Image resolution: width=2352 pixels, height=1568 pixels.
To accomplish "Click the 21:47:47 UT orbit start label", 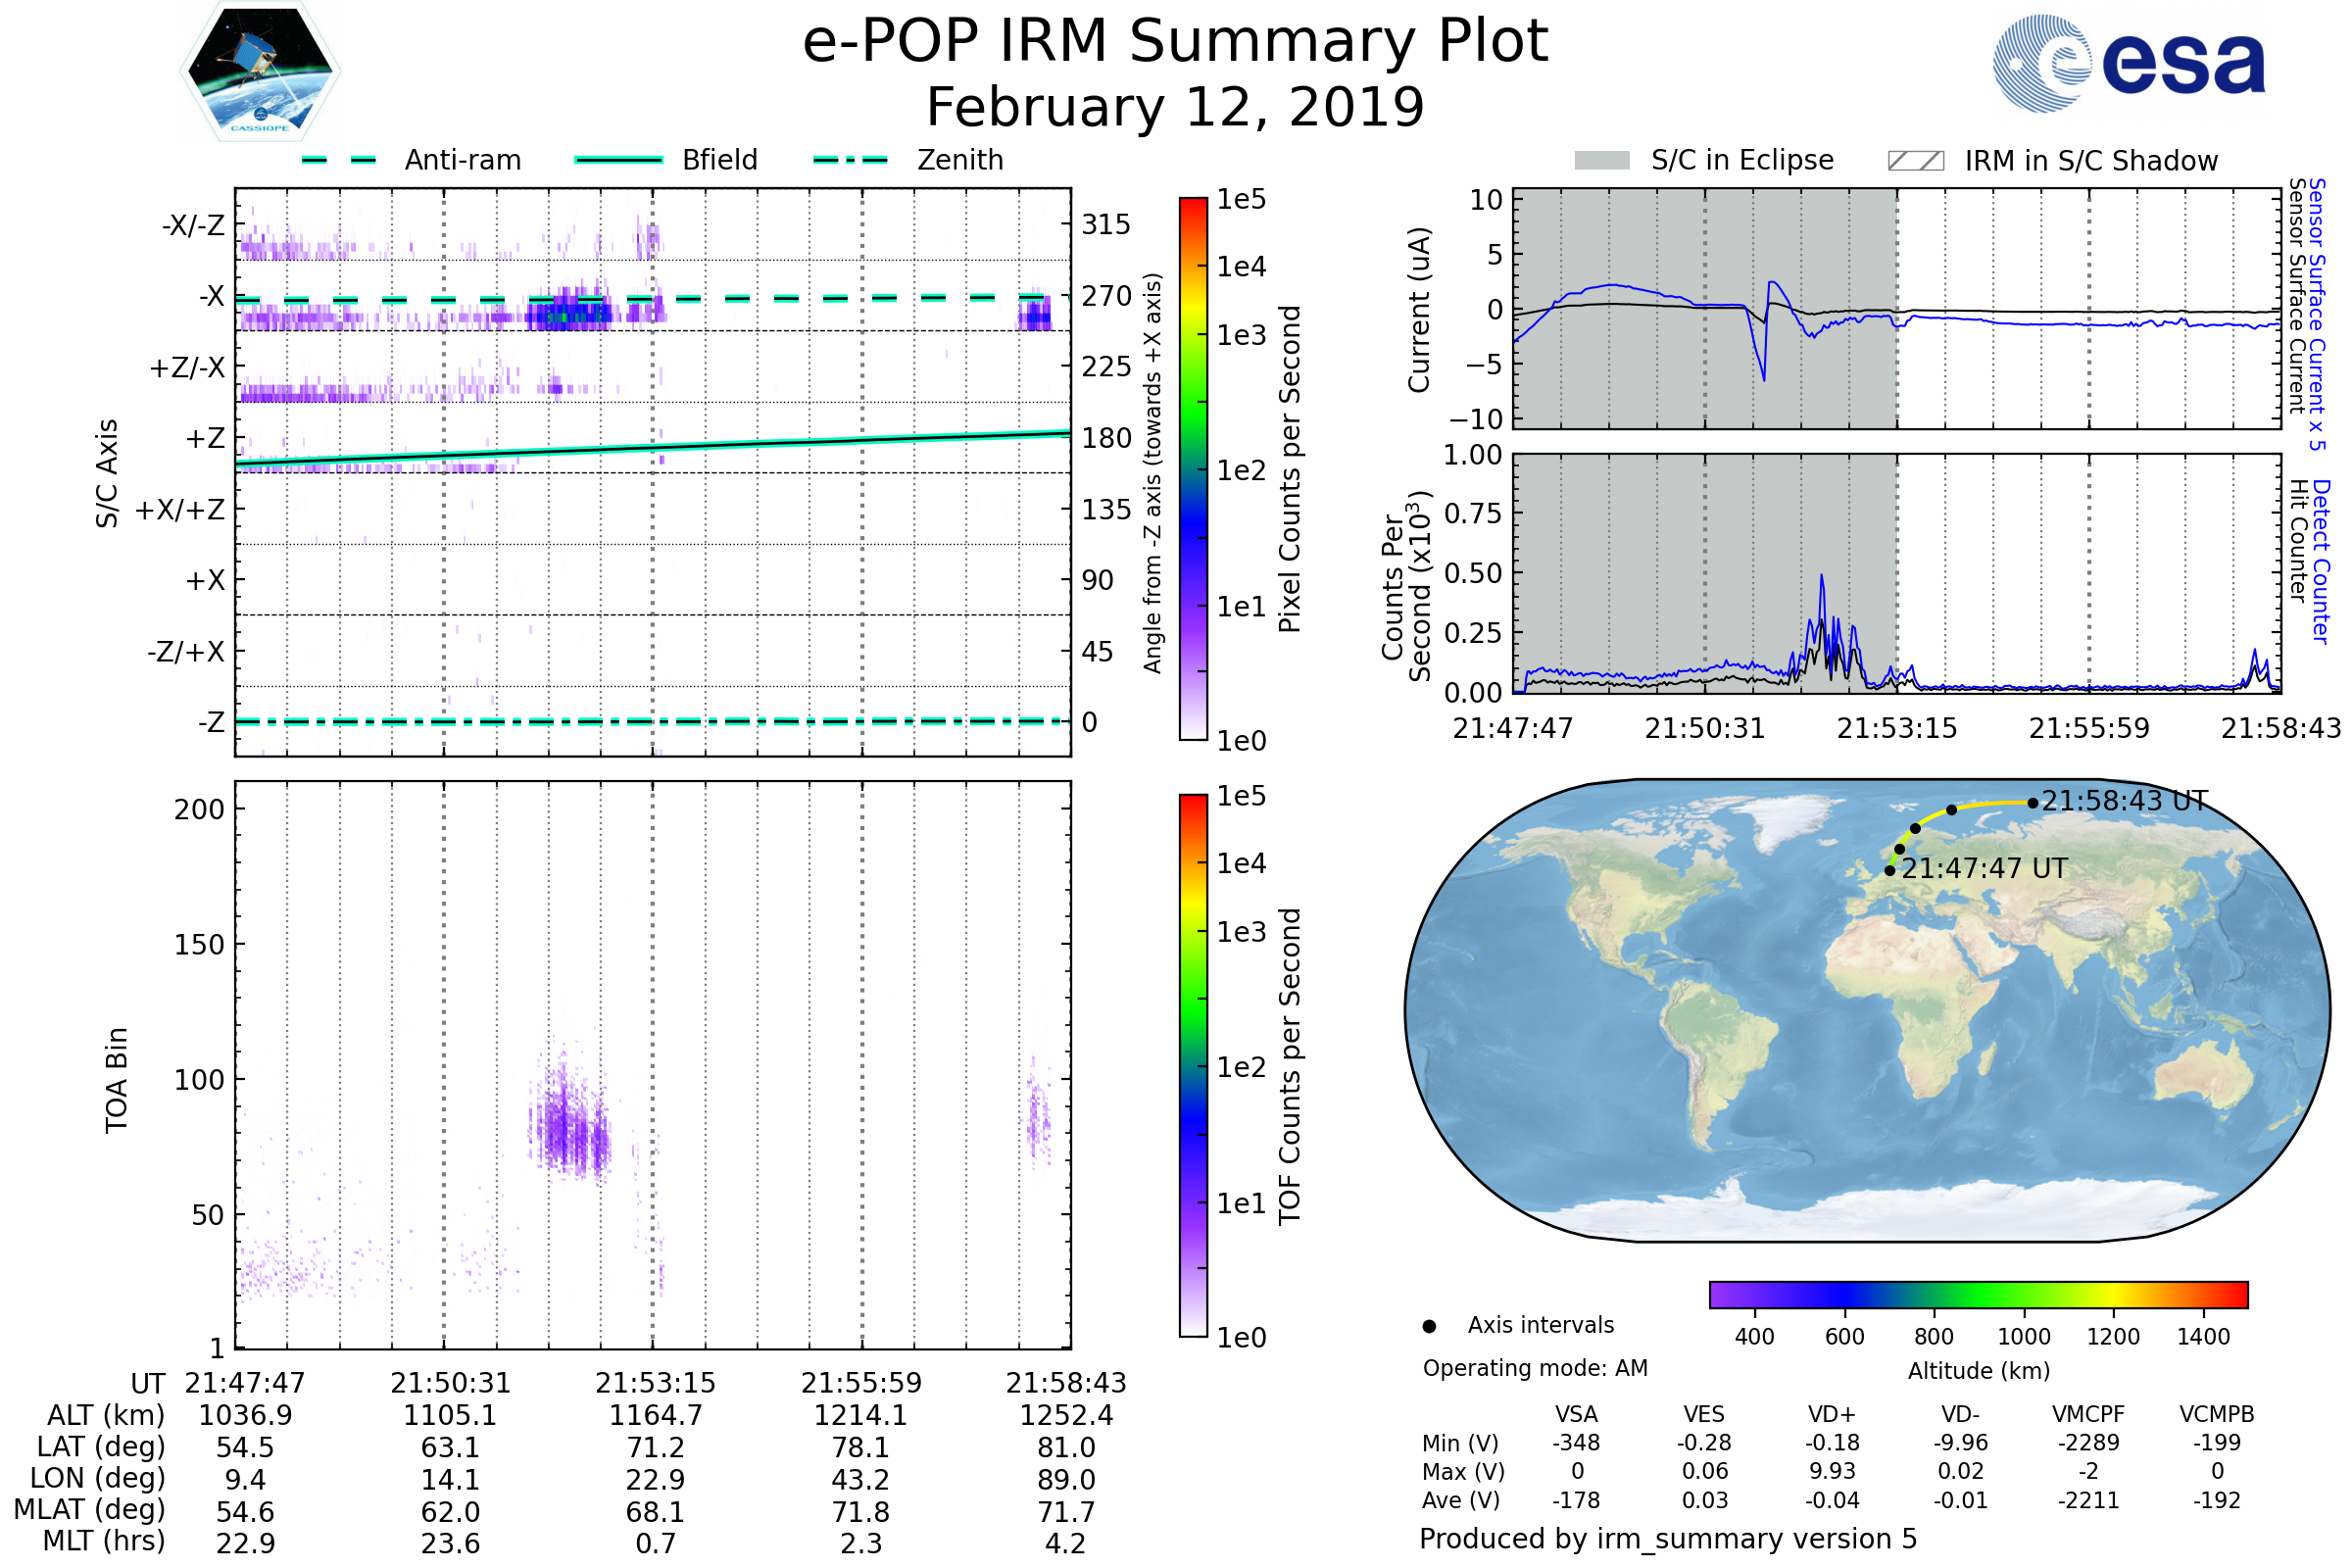I will (1984, 868).
